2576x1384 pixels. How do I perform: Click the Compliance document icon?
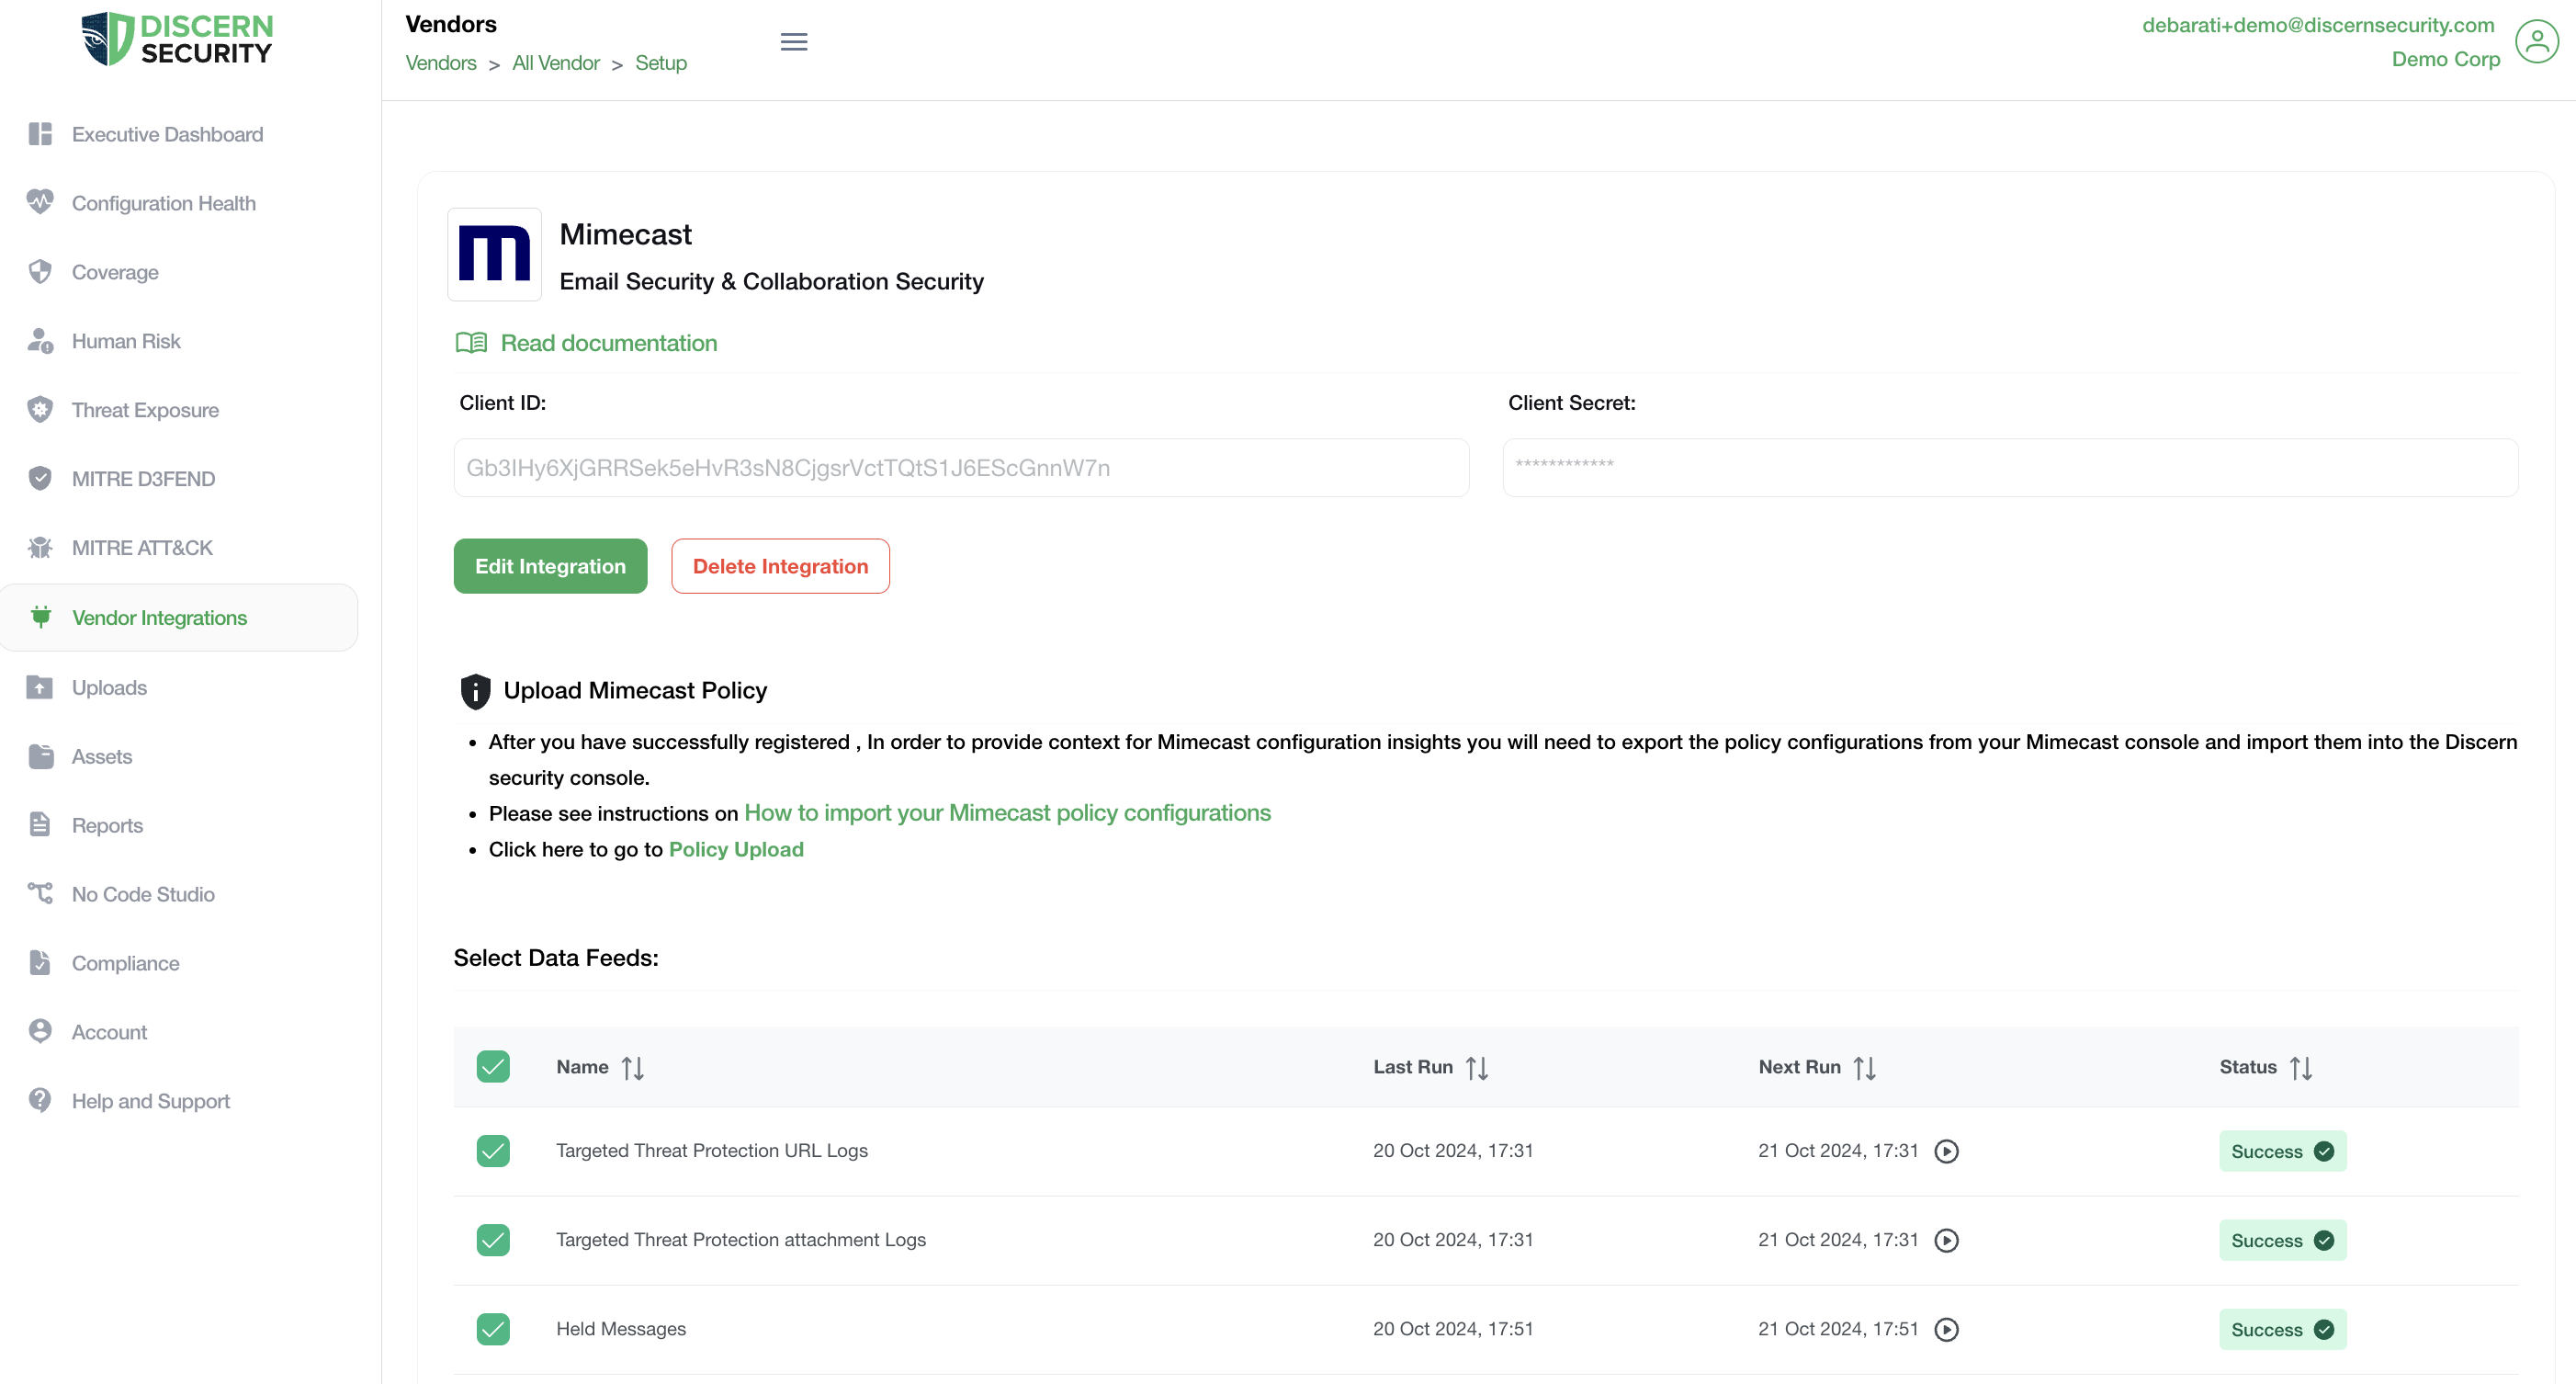click(40, 963)
